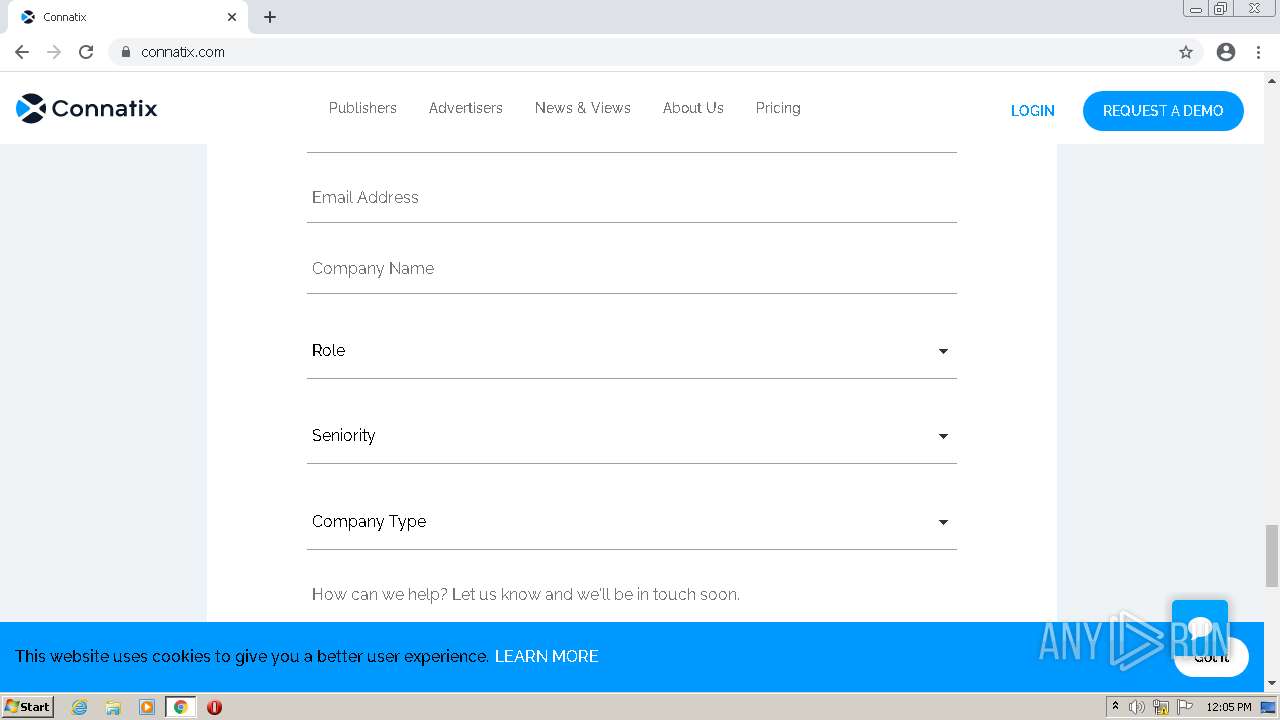Reload the page
The width and height of the screenshot is (1280, 720).
86,52
